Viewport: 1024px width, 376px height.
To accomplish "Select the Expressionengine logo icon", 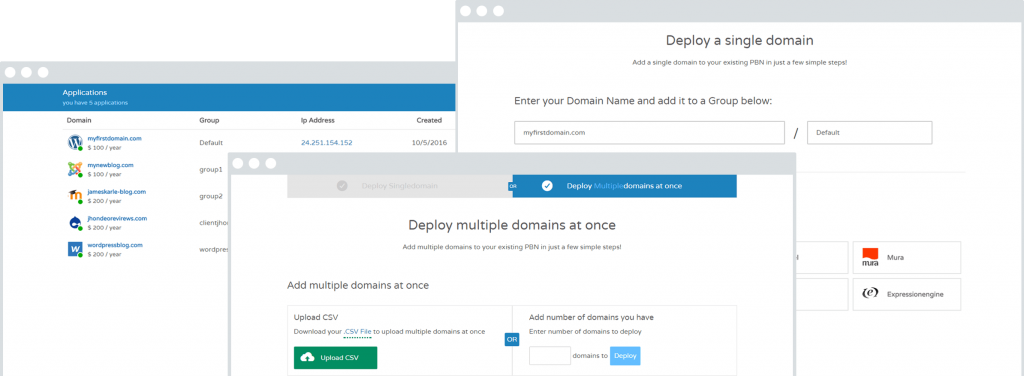I will pyautogui.click(x=870, y=294).
